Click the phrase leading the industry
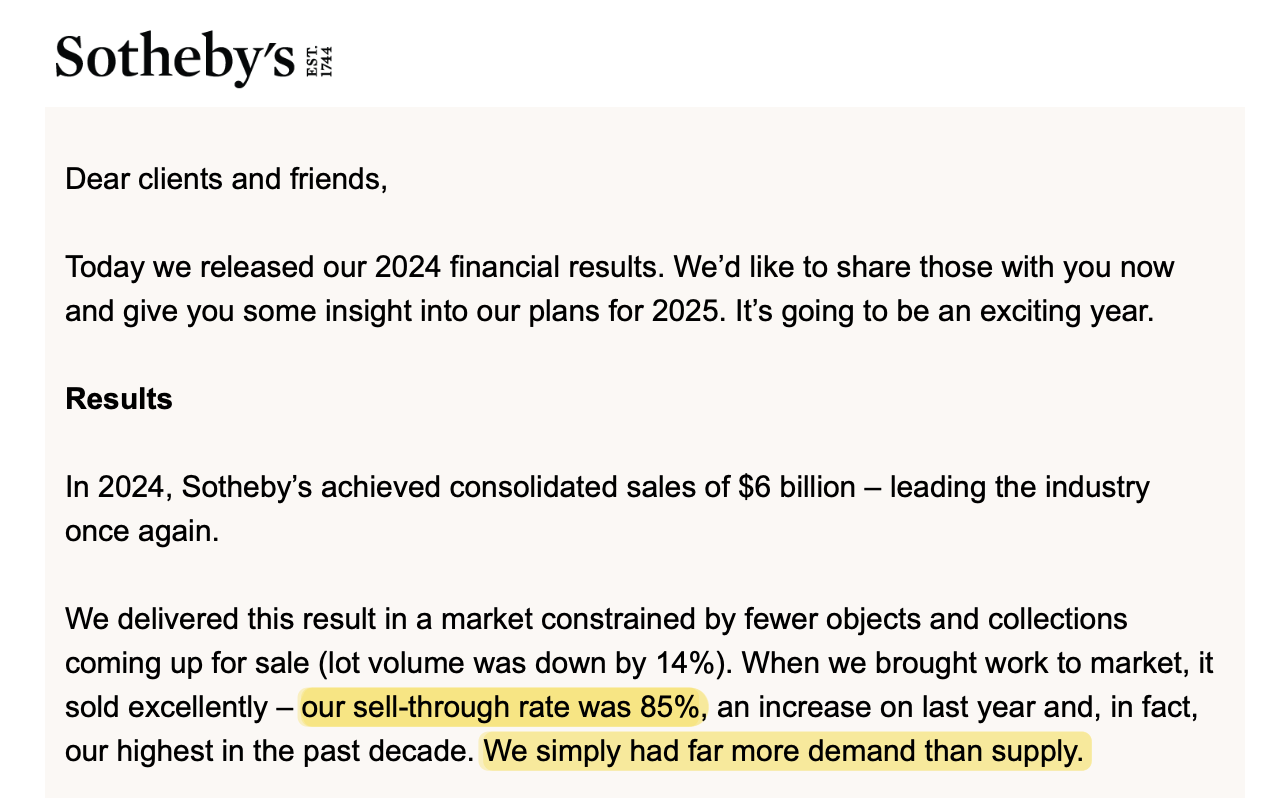This screenshot has height=798, width=1282. point(1020,487)
